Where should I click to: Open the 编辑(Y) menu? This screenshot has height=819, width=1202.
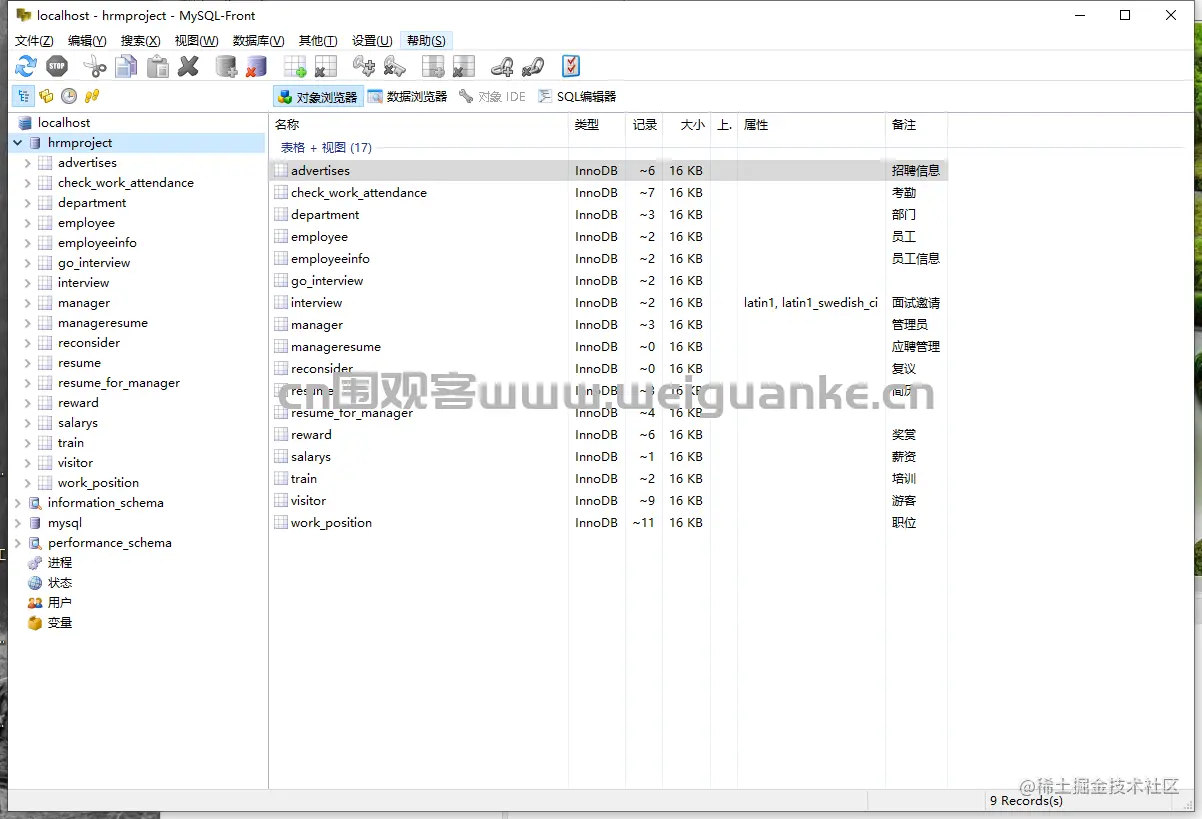click(x=87, y=41)
